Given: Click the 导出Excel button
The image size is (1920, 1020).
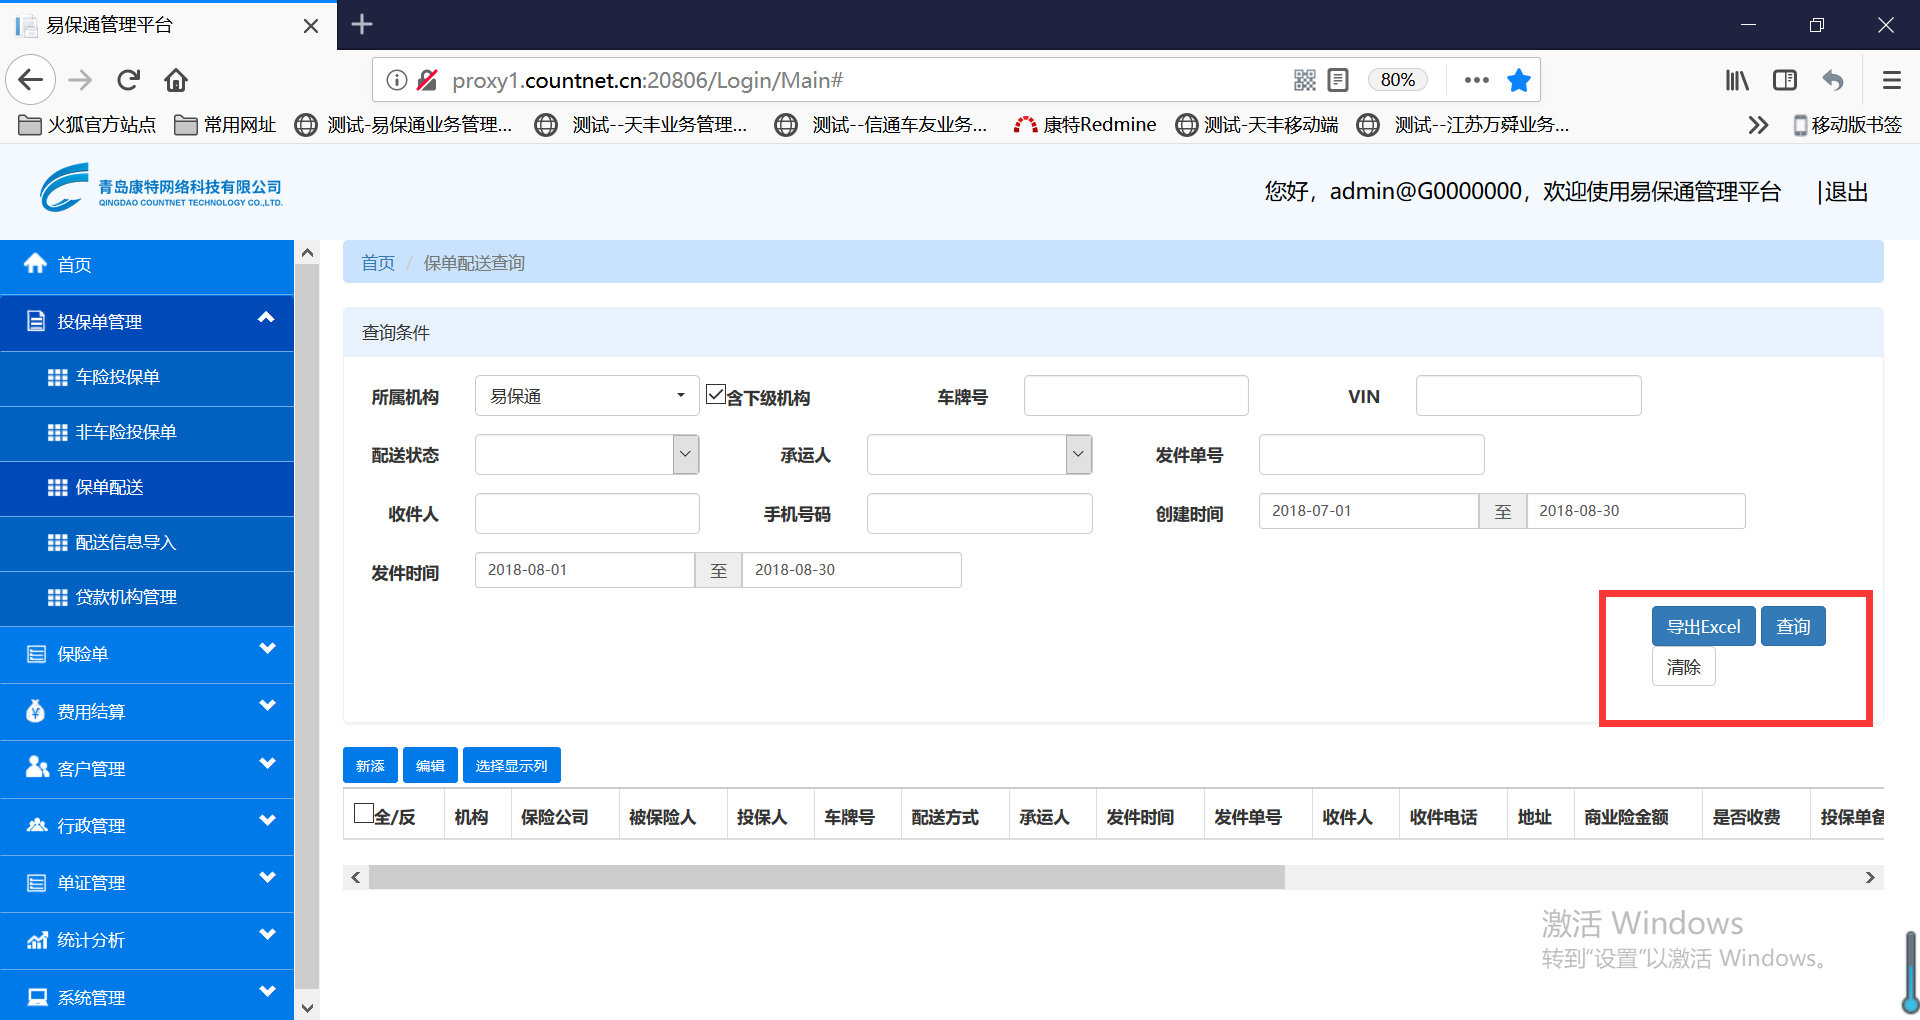Looking at the screenshot, I should click(x=1703, y=627).
